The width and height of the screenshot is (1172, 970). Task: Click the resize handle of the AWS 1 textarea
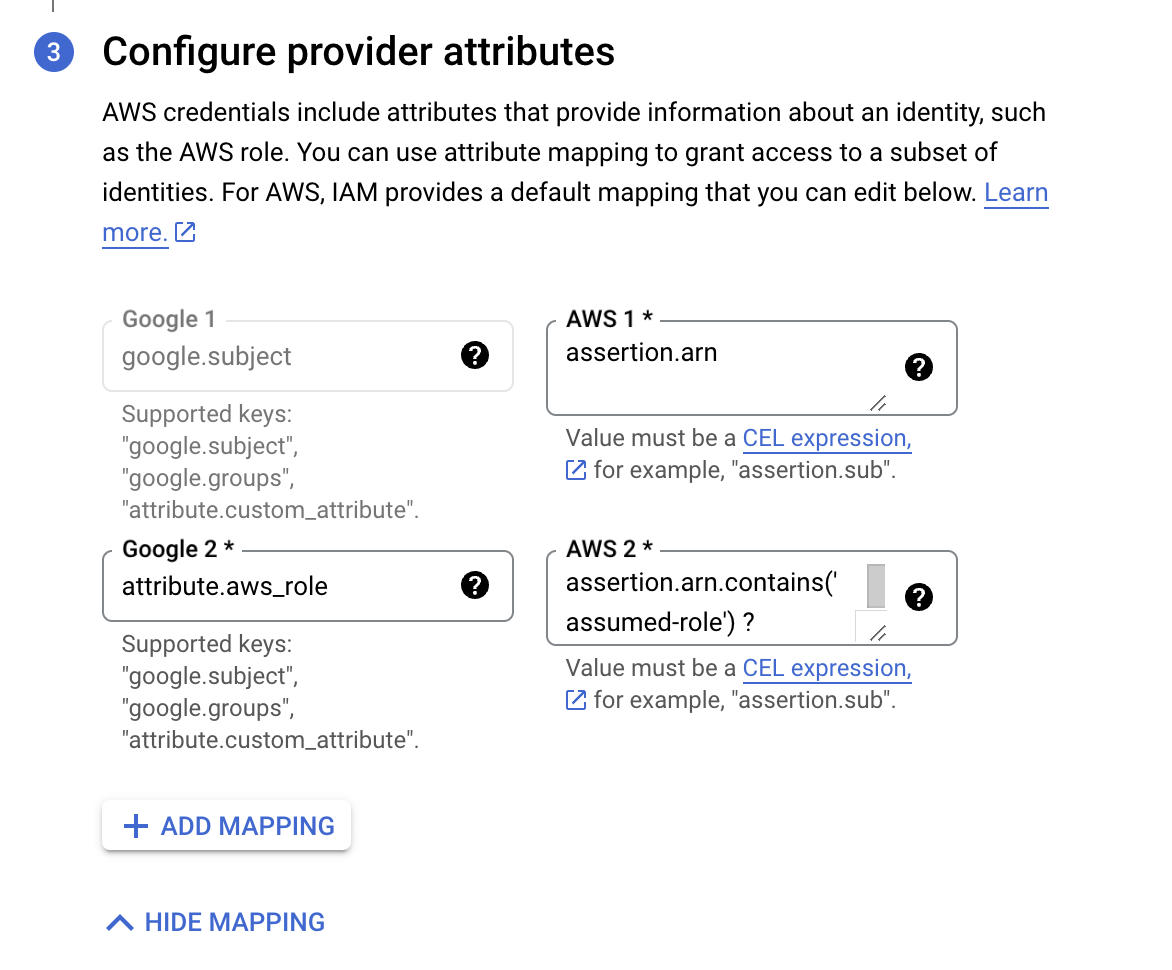tap(877, 403)
